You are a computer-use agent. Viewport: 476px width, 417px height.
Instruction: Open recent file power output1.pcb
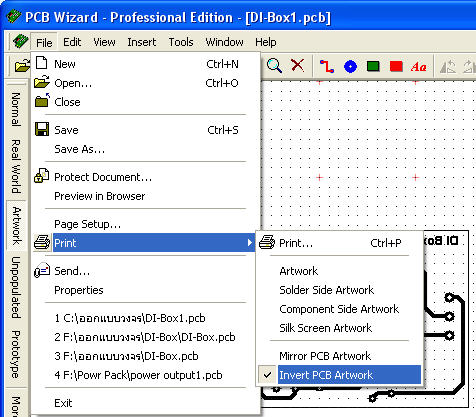pos(146,375)
